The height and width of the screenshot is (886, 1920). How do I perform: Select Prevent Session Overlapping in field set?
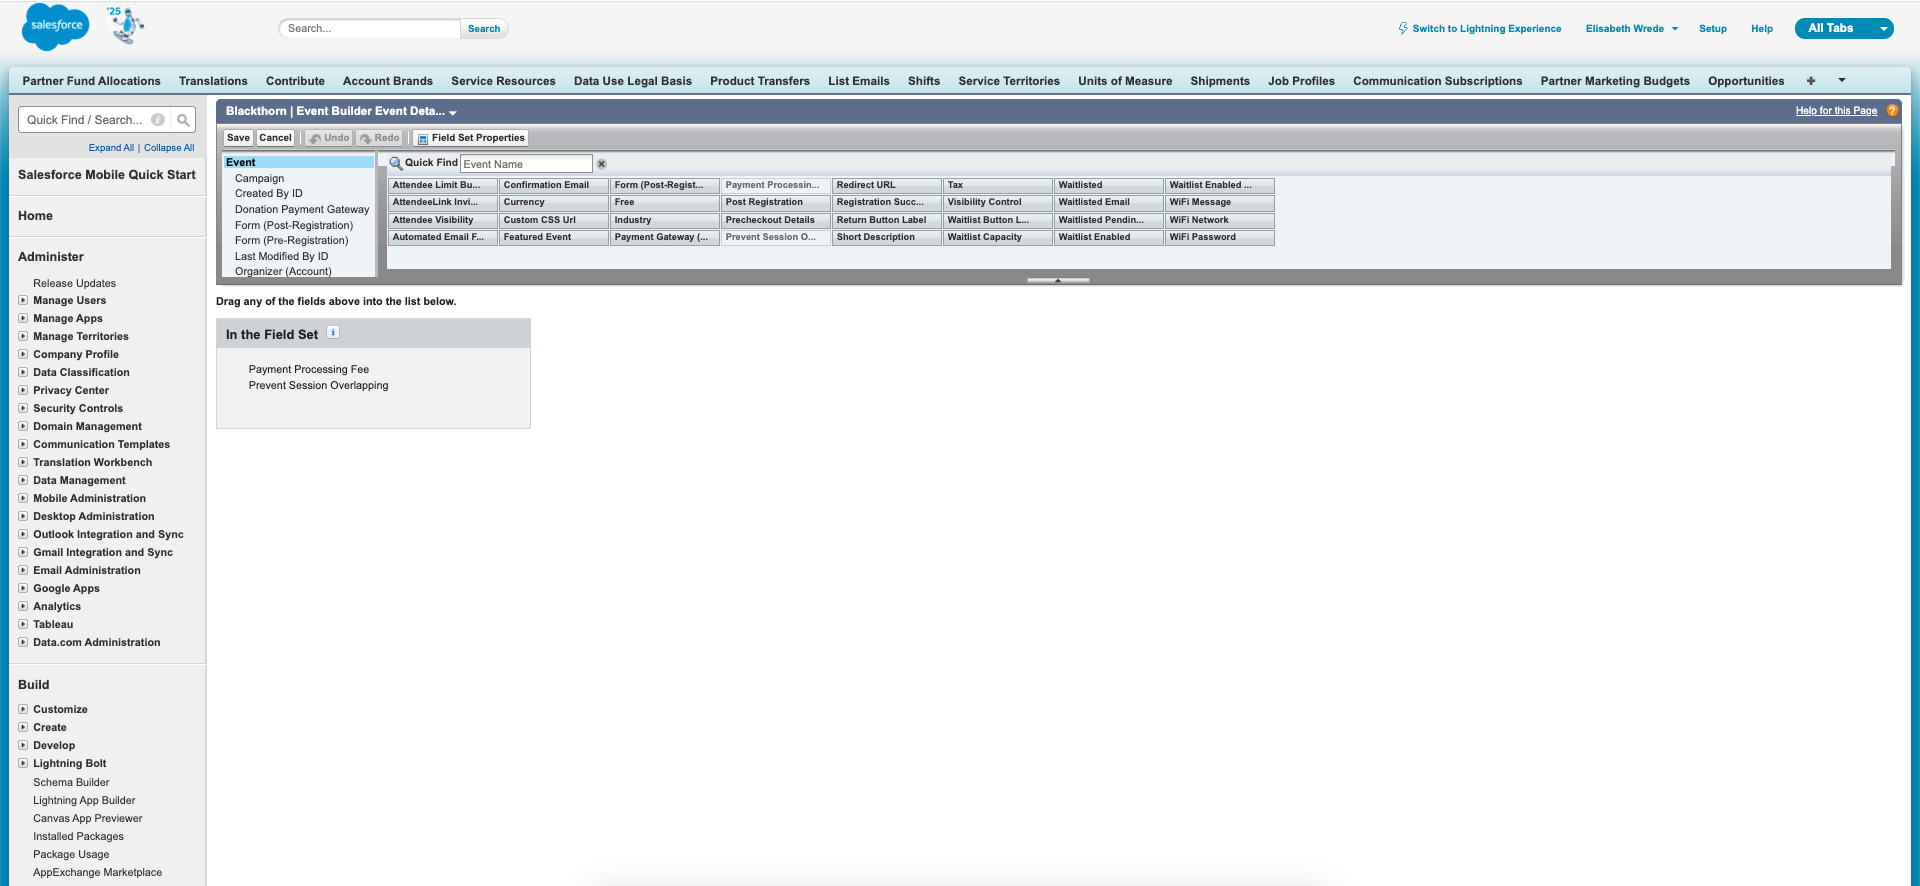(x=318, y=385)
